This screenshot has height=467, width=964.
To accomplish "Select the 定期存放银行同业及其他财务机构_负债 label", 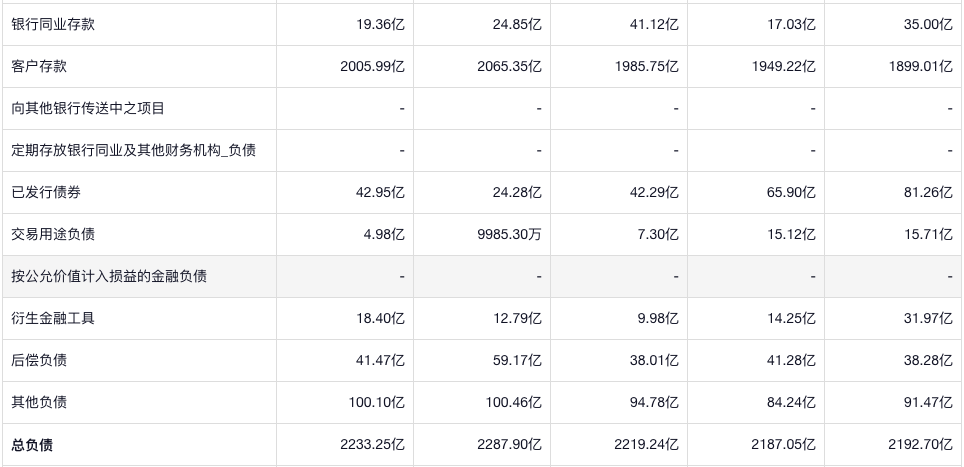I will pos(133,150).
